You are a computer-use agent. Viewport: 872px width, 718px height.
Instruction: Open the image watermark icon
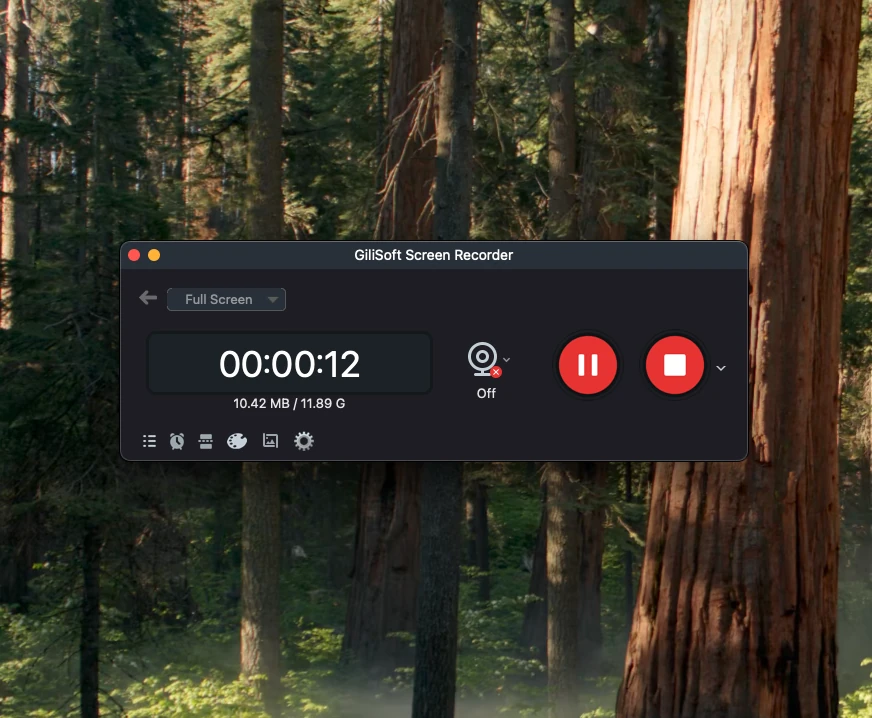[270, 440]
